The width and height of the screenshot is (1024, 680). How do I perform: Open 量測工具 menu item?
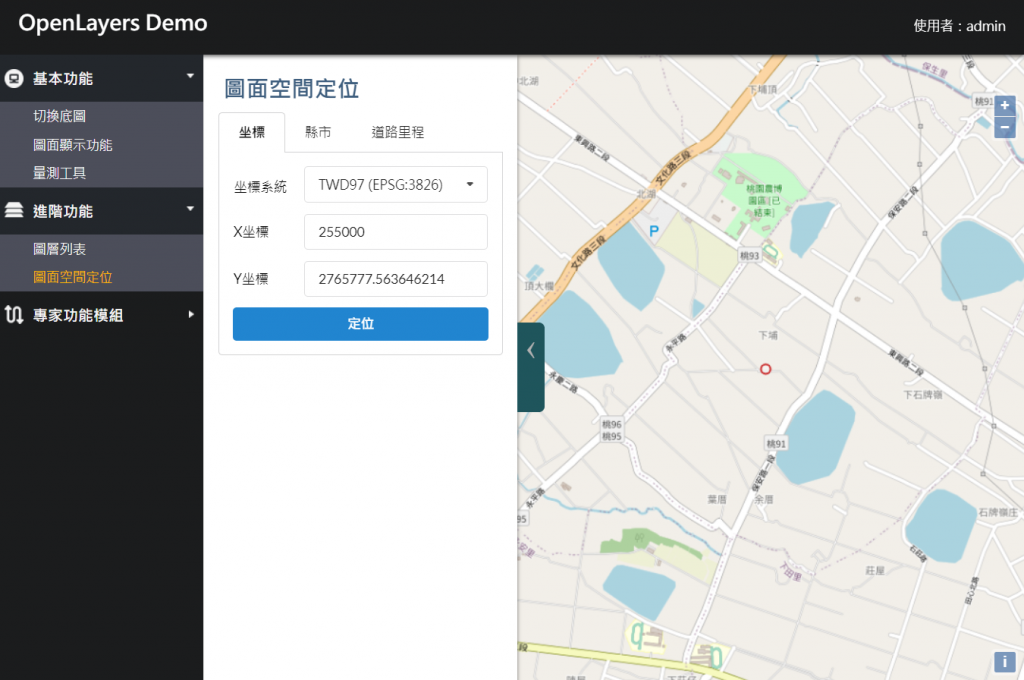pyautogui.click(x=59, y=173)
